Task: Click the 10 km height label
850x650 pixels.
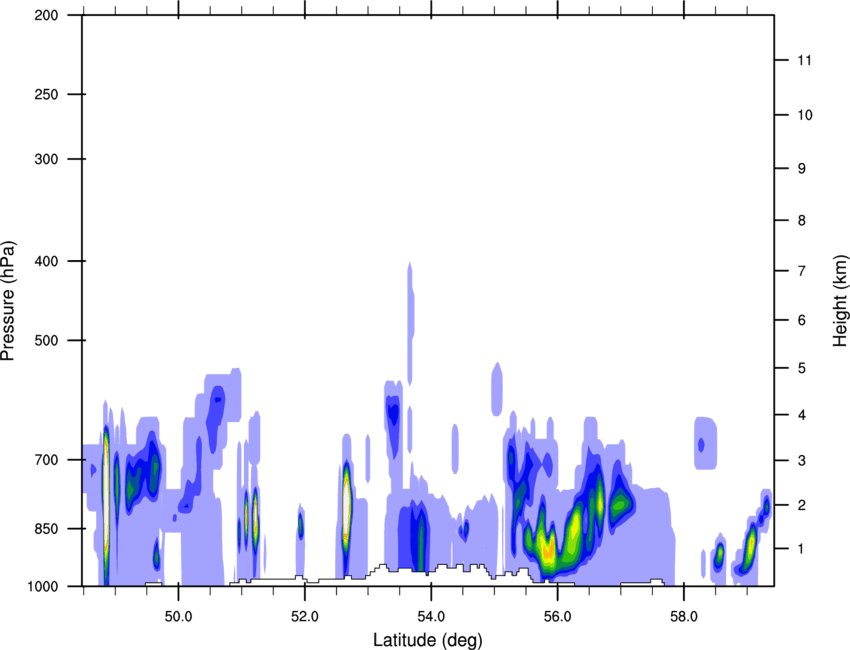Action: point(805,115)
